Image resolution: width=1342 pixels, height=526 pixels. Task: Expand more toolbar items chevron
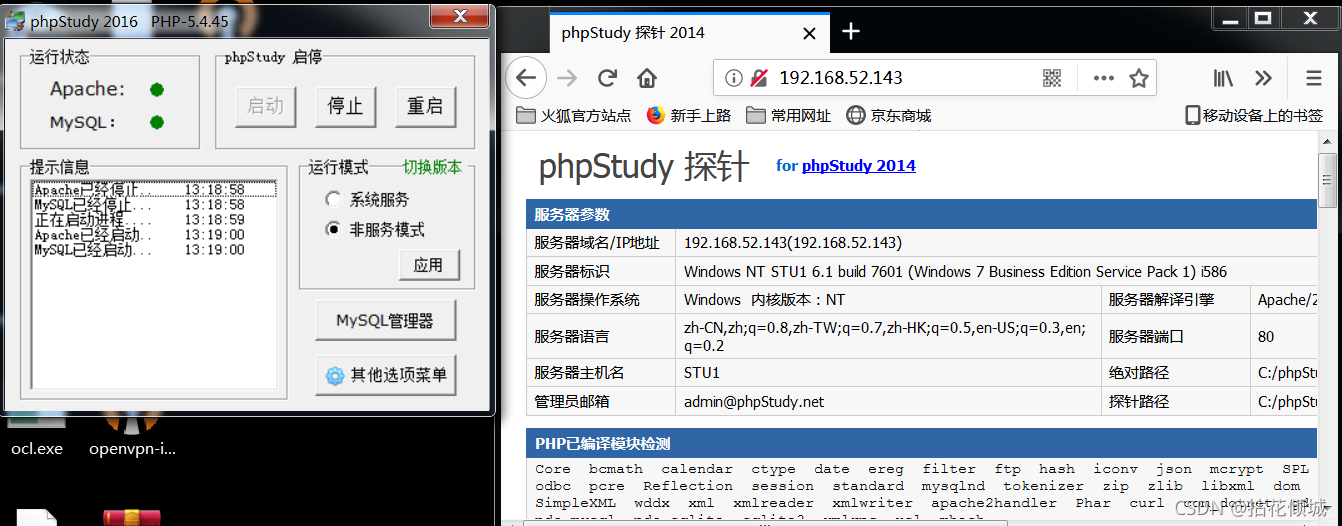click(x=1263, y=78)
